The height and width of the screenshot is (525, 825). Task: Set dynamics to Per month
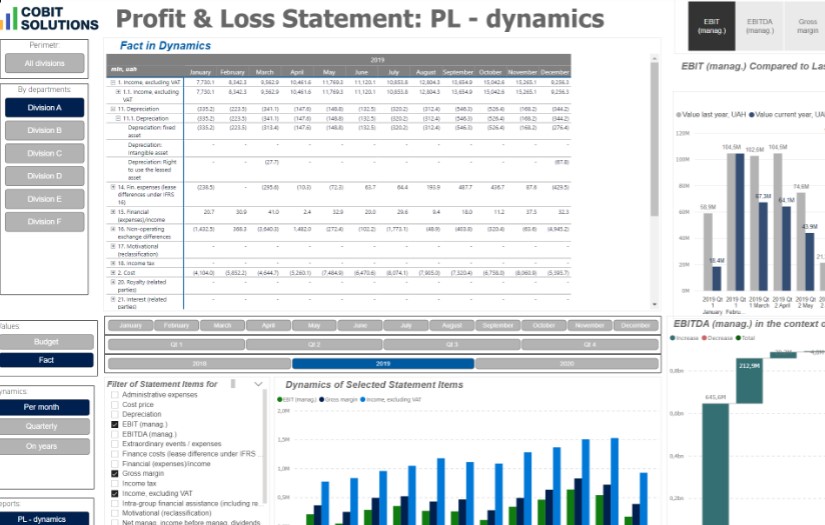(44, 407)
